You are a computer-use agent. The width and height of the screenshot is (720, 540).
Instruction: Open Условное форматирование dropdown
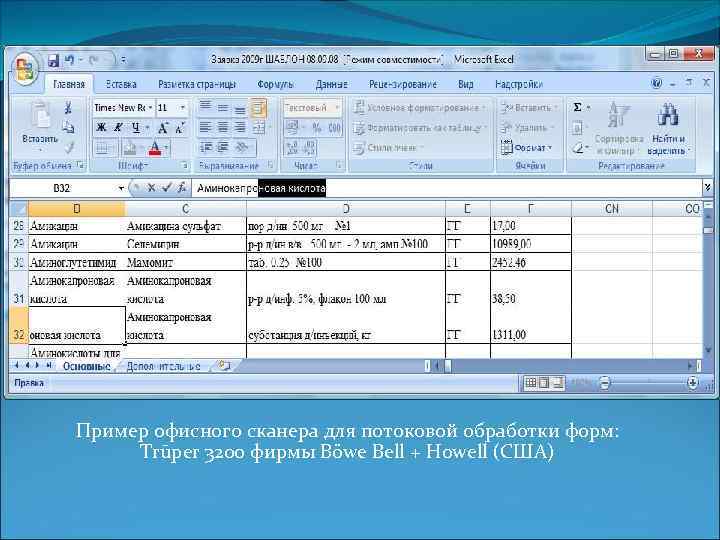[x=420, y=108]
